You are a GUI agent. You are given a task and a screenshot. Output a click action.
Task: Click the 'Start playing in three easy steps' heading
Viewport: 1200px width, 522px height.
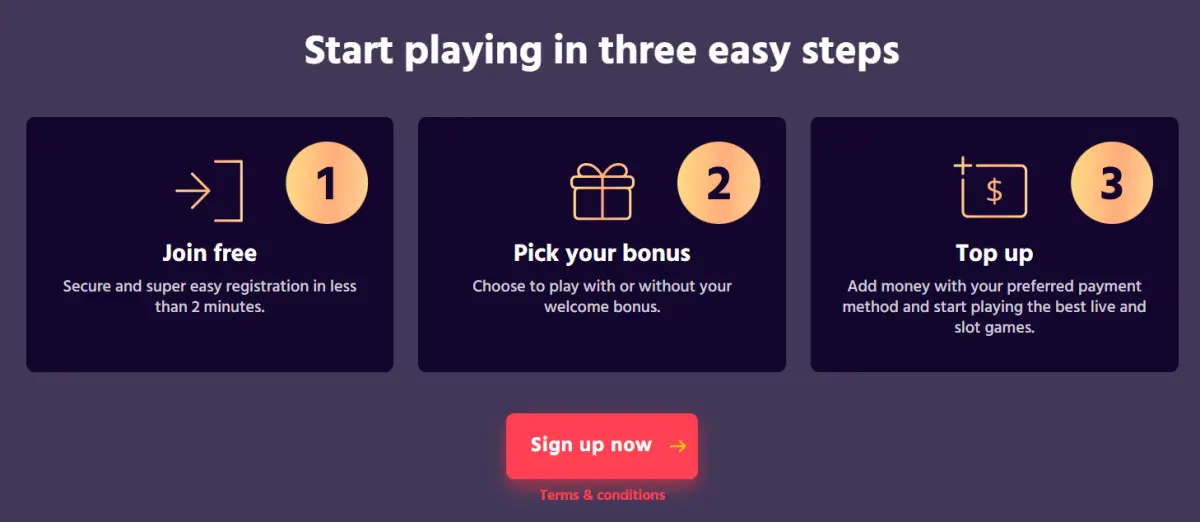[x=602, y=50]
